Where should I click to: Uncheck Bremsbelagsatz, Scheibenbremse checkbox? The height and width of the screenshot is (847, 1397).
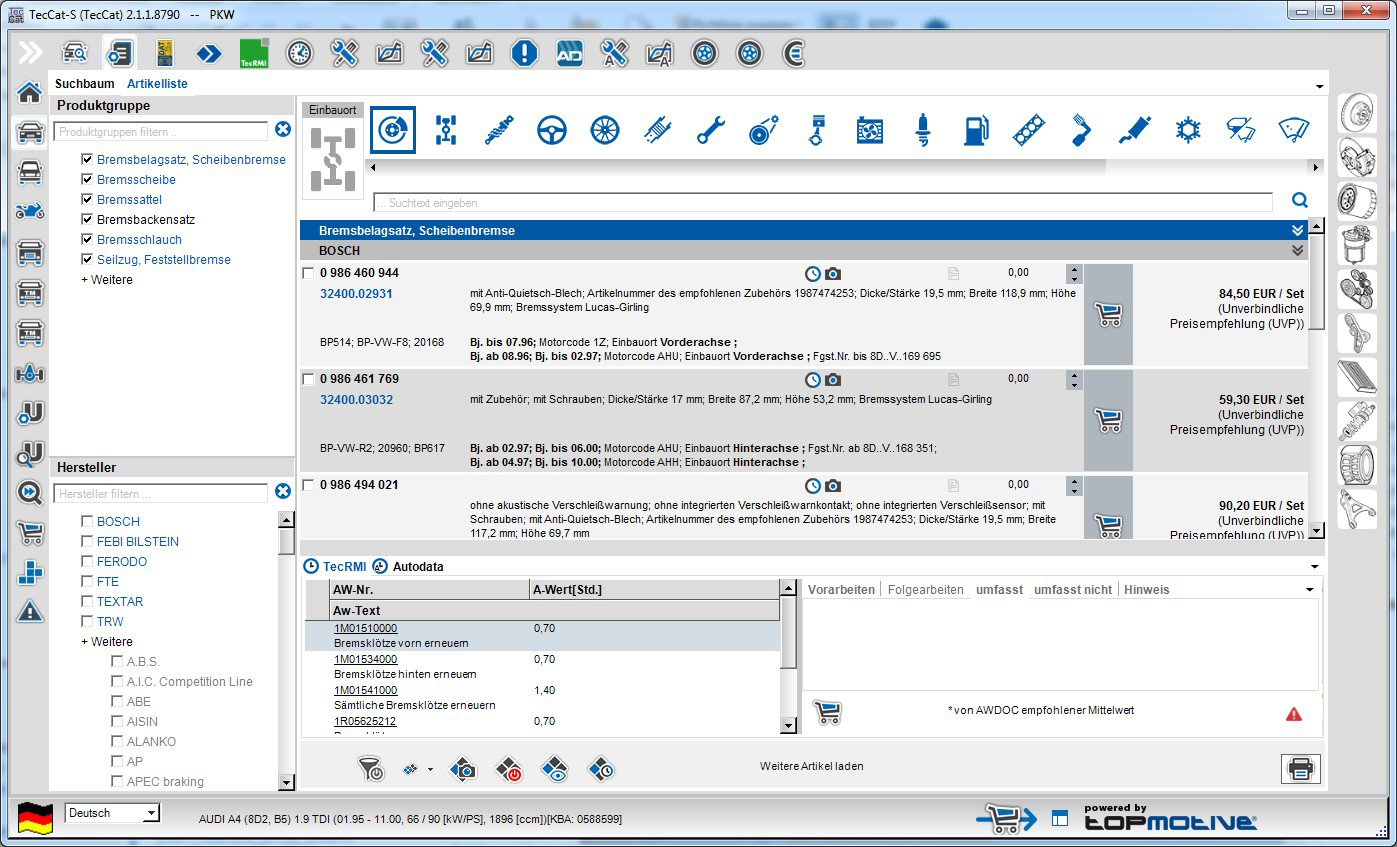87,160
